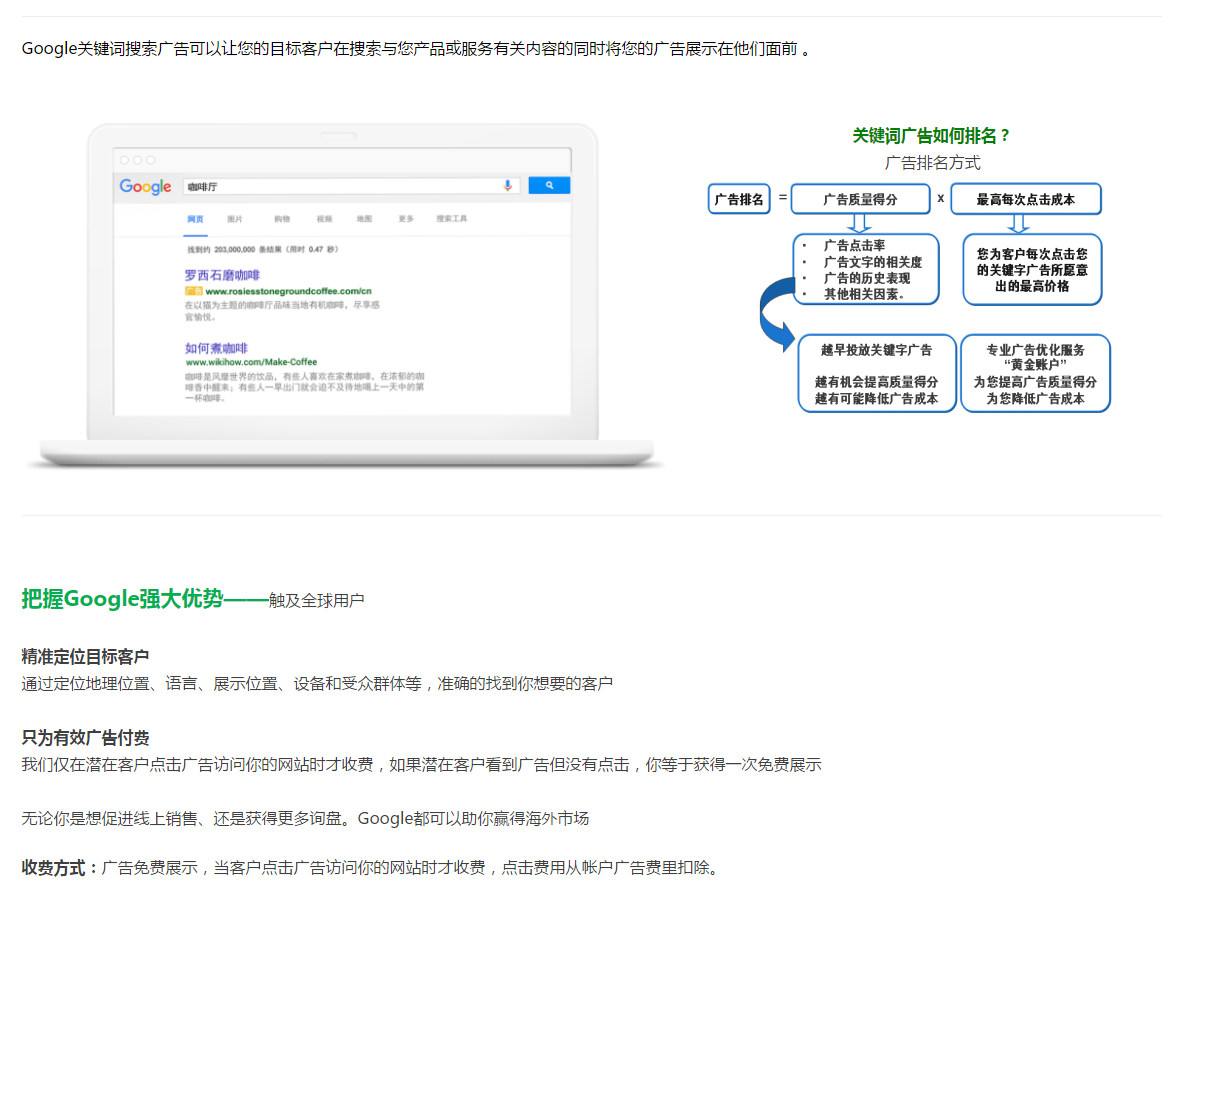1207x1096 pixels.
Task: Click the down arrow under 最高每次点击成本
Action: 1018,224
